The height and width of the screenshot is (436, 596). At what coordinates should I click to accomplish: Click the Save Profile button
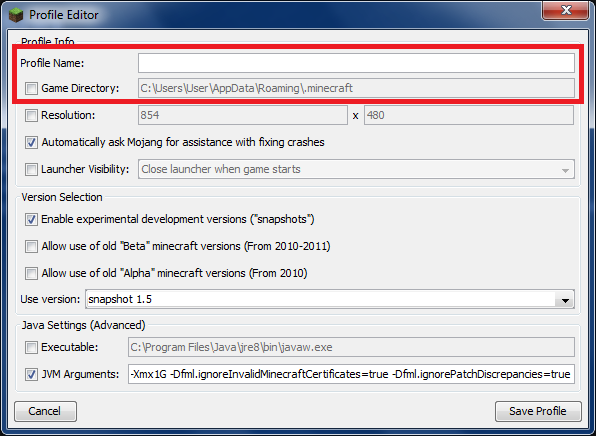pyautogui.click(x=538, y=411)
